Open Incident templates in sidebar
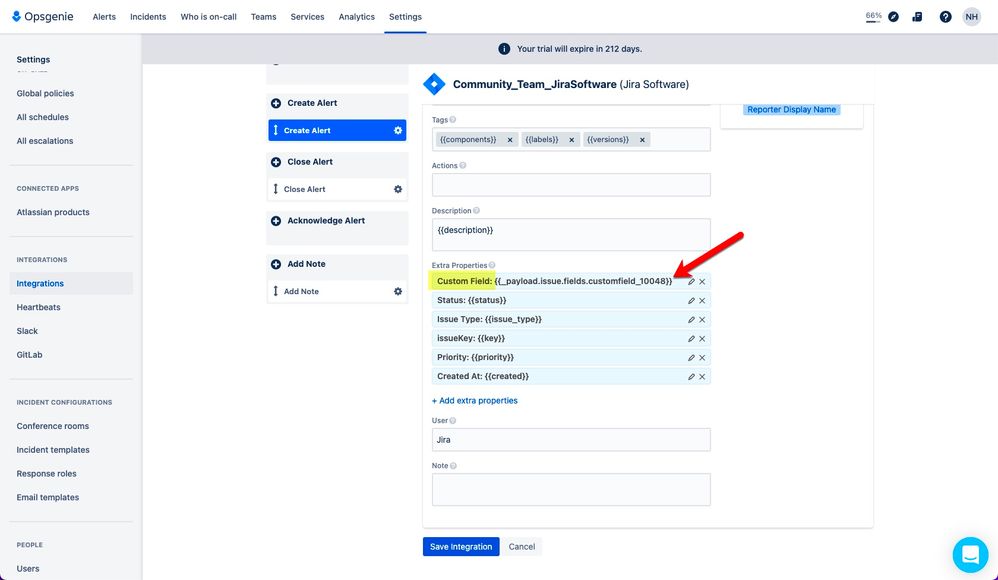Image resolution: width=998 pixels, height=580 pixels. 53,450
